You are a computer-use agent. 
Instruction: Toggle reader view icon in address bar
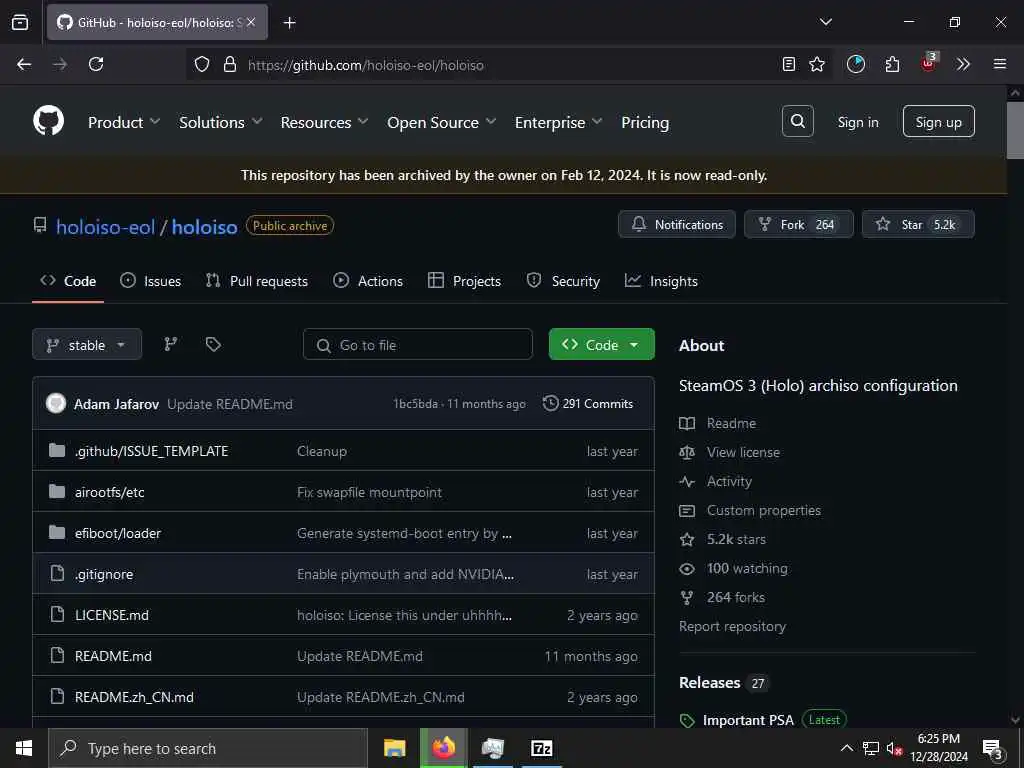click(x=789, y=64)
